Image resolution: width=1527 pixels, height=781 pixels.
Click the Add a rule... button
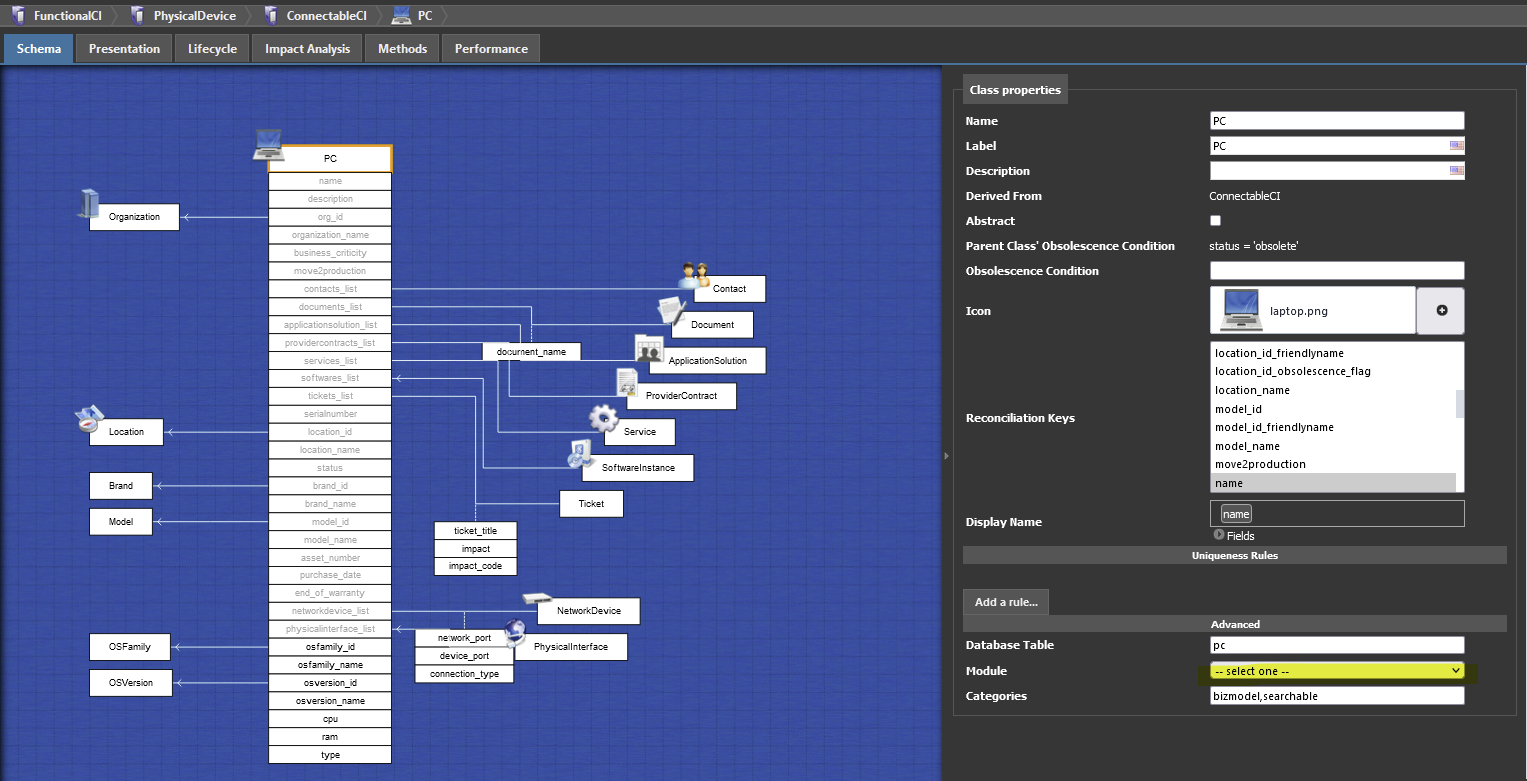click(1005, 602)
